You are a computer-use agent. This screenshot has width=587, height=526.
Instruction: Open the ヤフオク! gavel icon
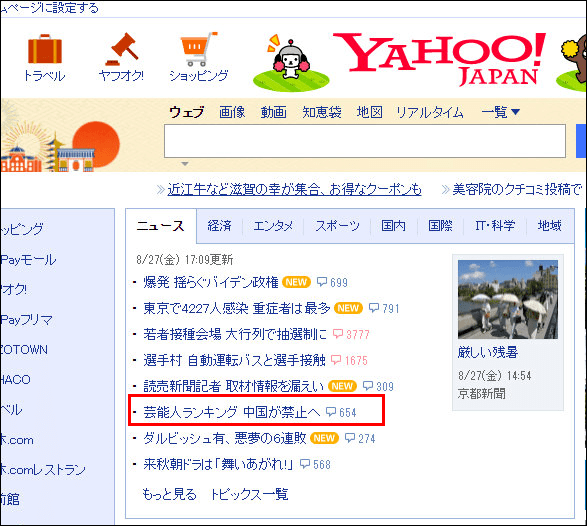(x=121, y=49)
